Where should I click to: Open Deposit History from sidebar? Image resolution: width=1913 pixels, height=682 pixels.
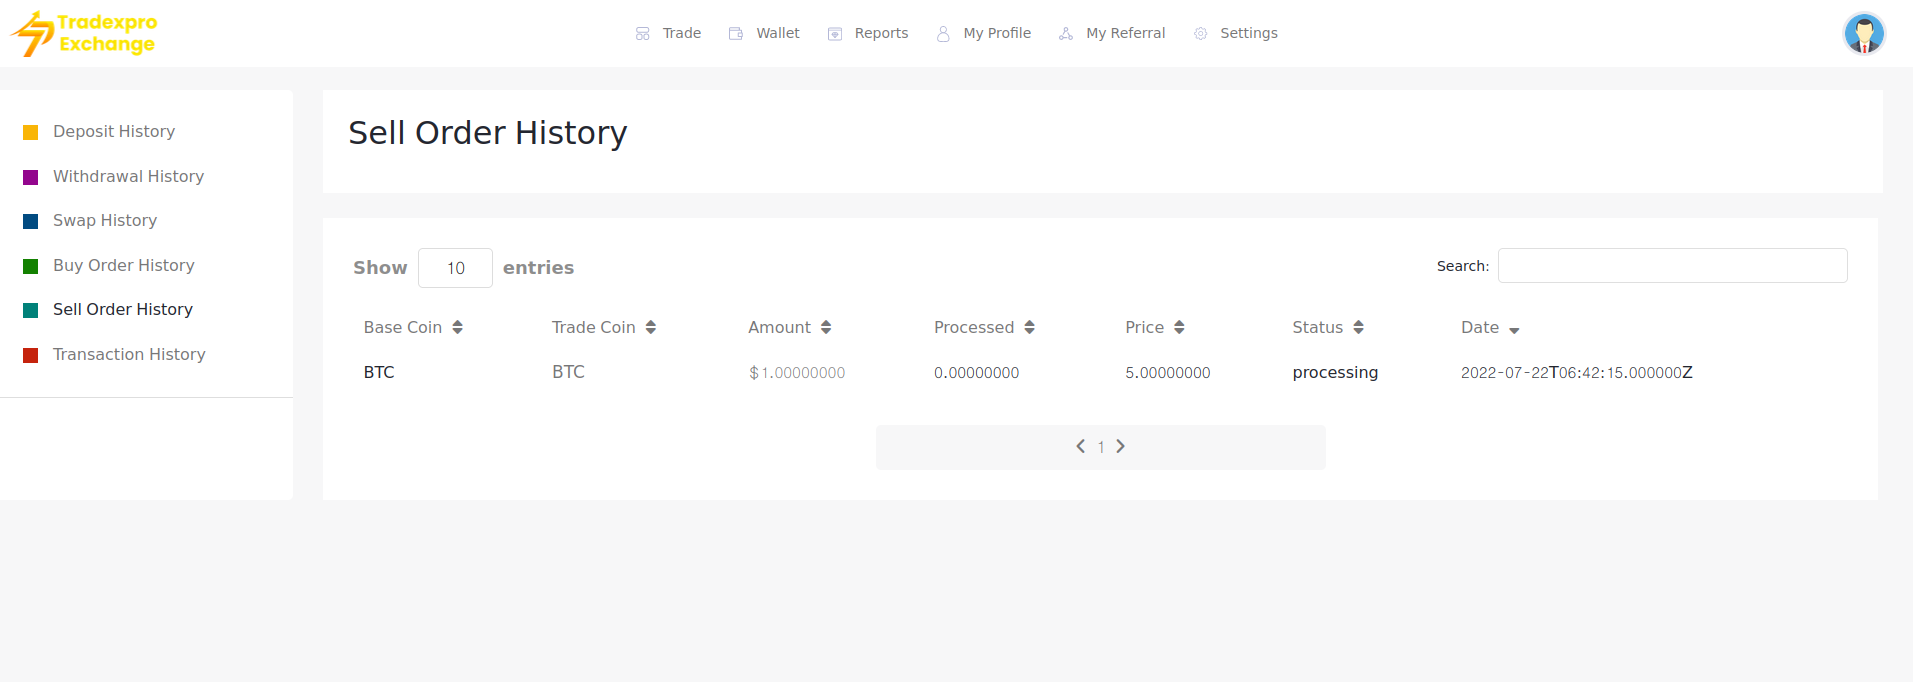pos(114,131)
